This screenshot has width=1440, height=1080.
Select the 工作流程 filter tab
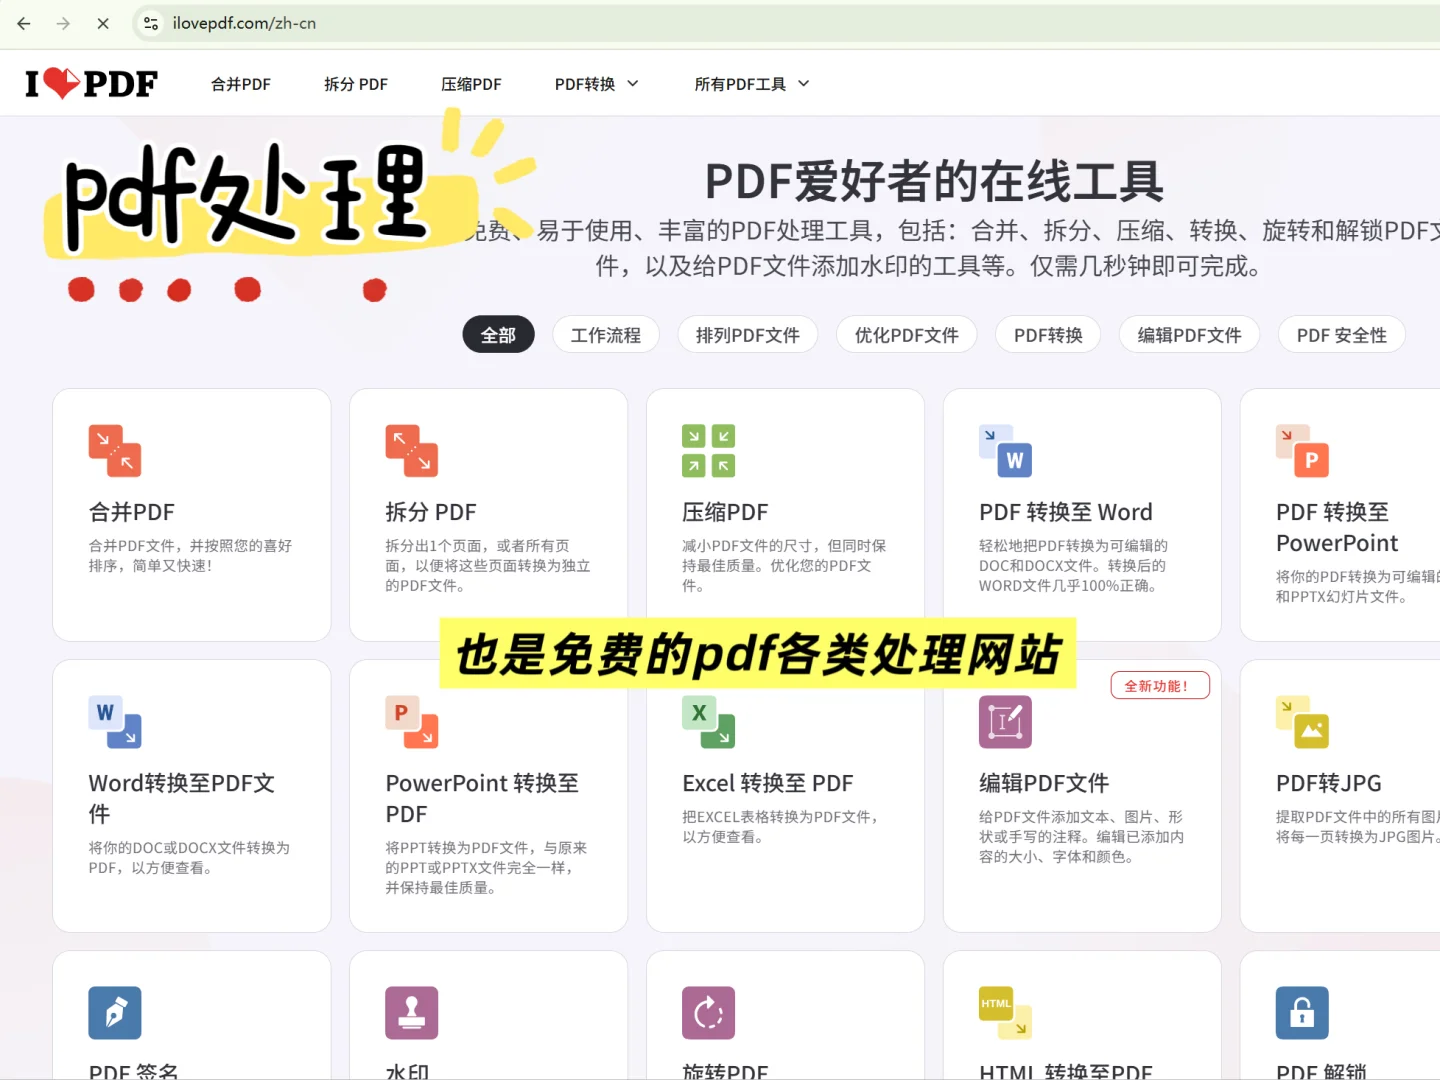[606, 335]
